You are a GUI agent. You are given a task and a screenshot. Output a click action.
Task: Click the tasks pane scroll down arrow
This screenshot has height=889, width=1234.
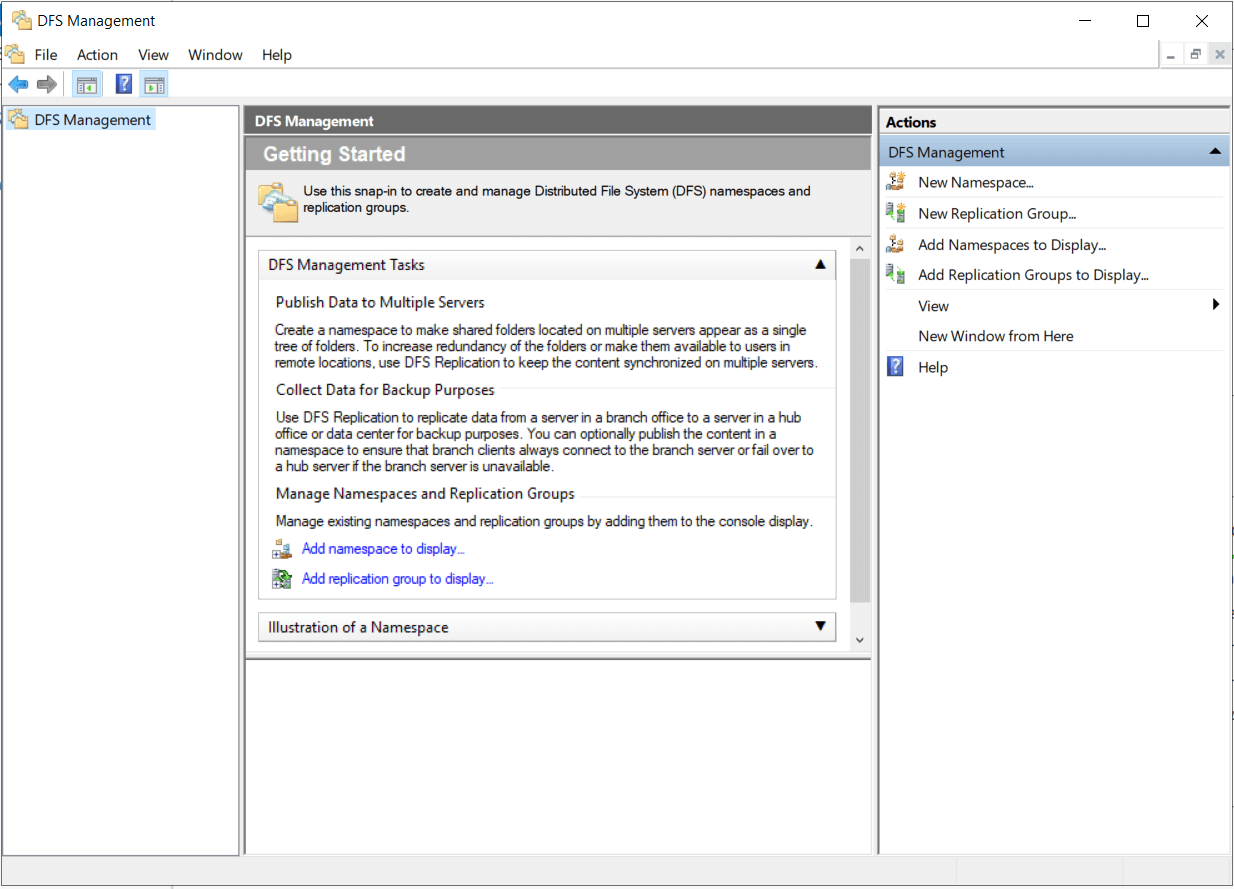pos(860,639)
